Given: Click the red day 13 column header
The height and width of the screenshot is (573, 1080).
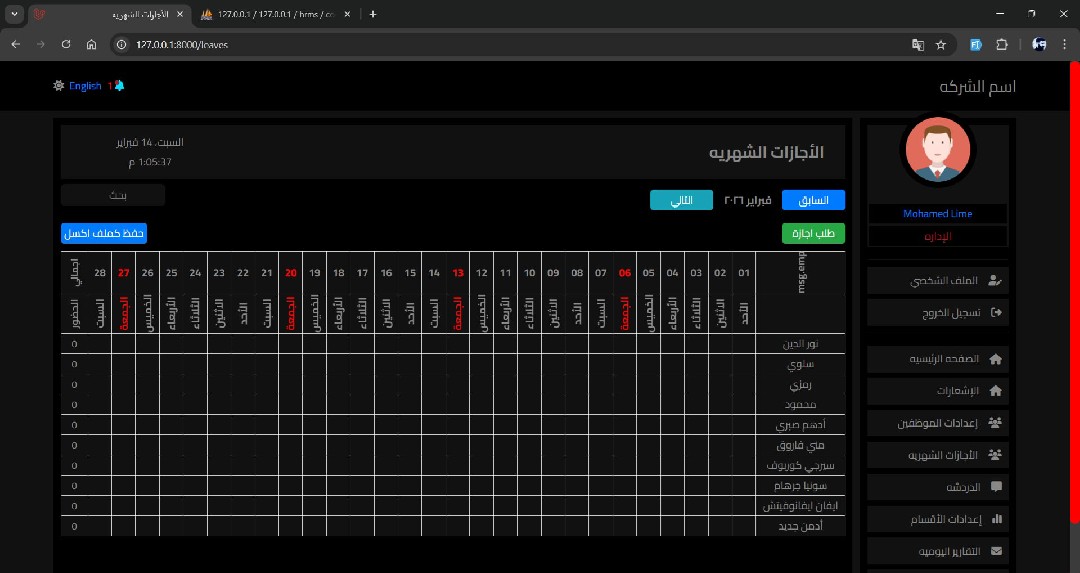Looking at the screenshot, I should pos(458,273).
